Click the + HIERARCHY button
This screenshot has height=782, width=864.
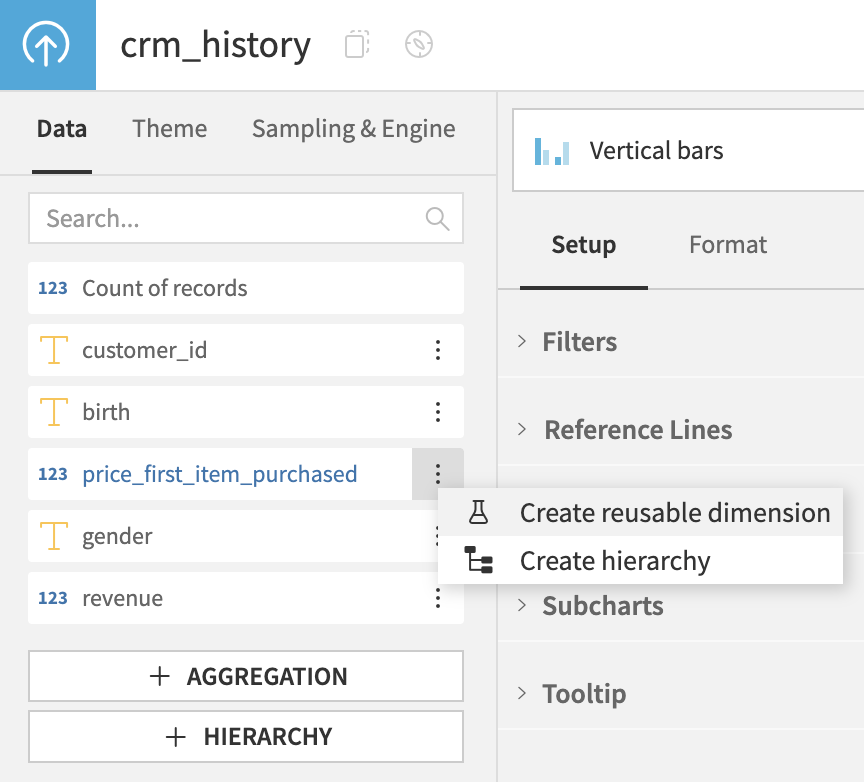pyautogui.click(x=246, y=737)
